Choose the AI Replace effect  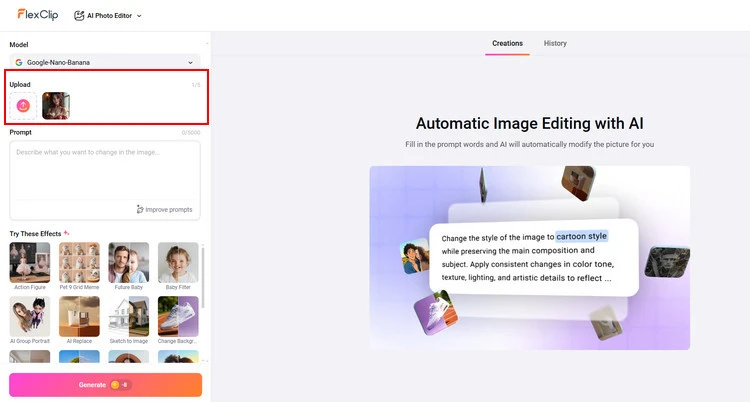click(x=79, y=320)
